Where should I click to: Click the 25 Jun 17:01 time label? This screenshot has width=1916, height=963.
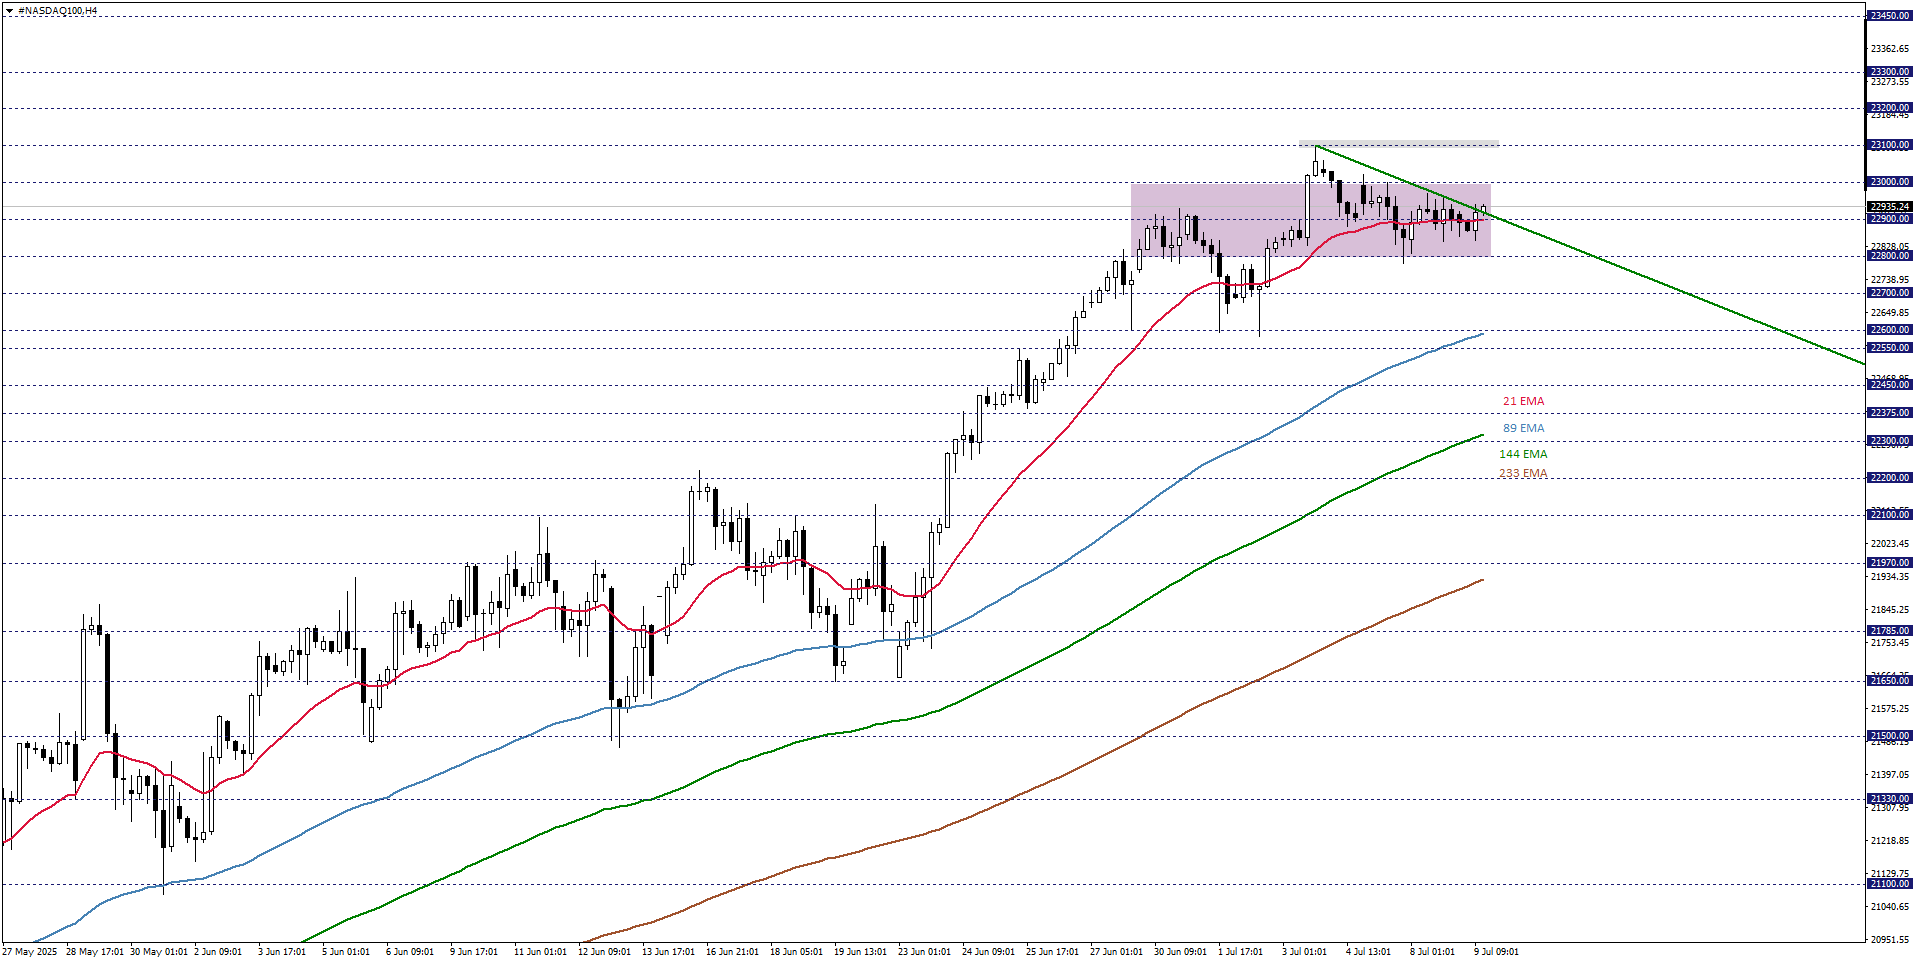pos(1052,952)
